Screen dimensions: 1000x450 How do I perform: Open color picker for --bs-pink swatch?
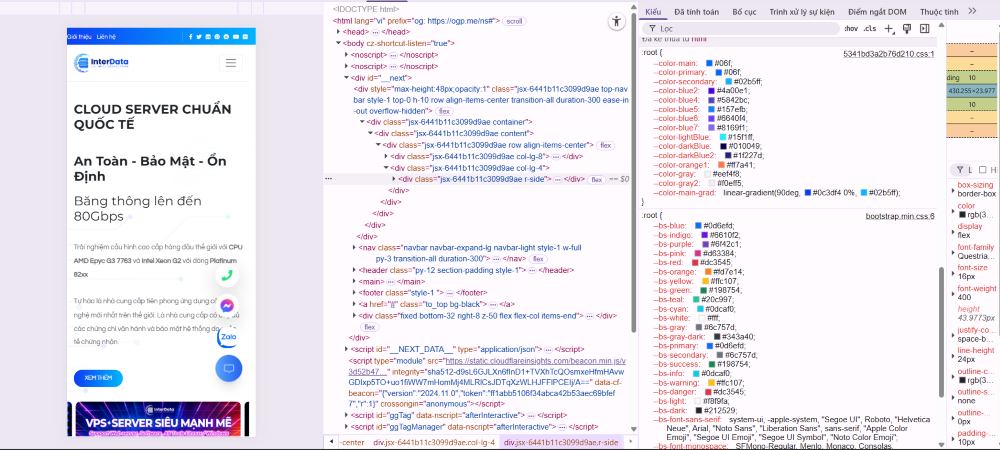(698, 253)
